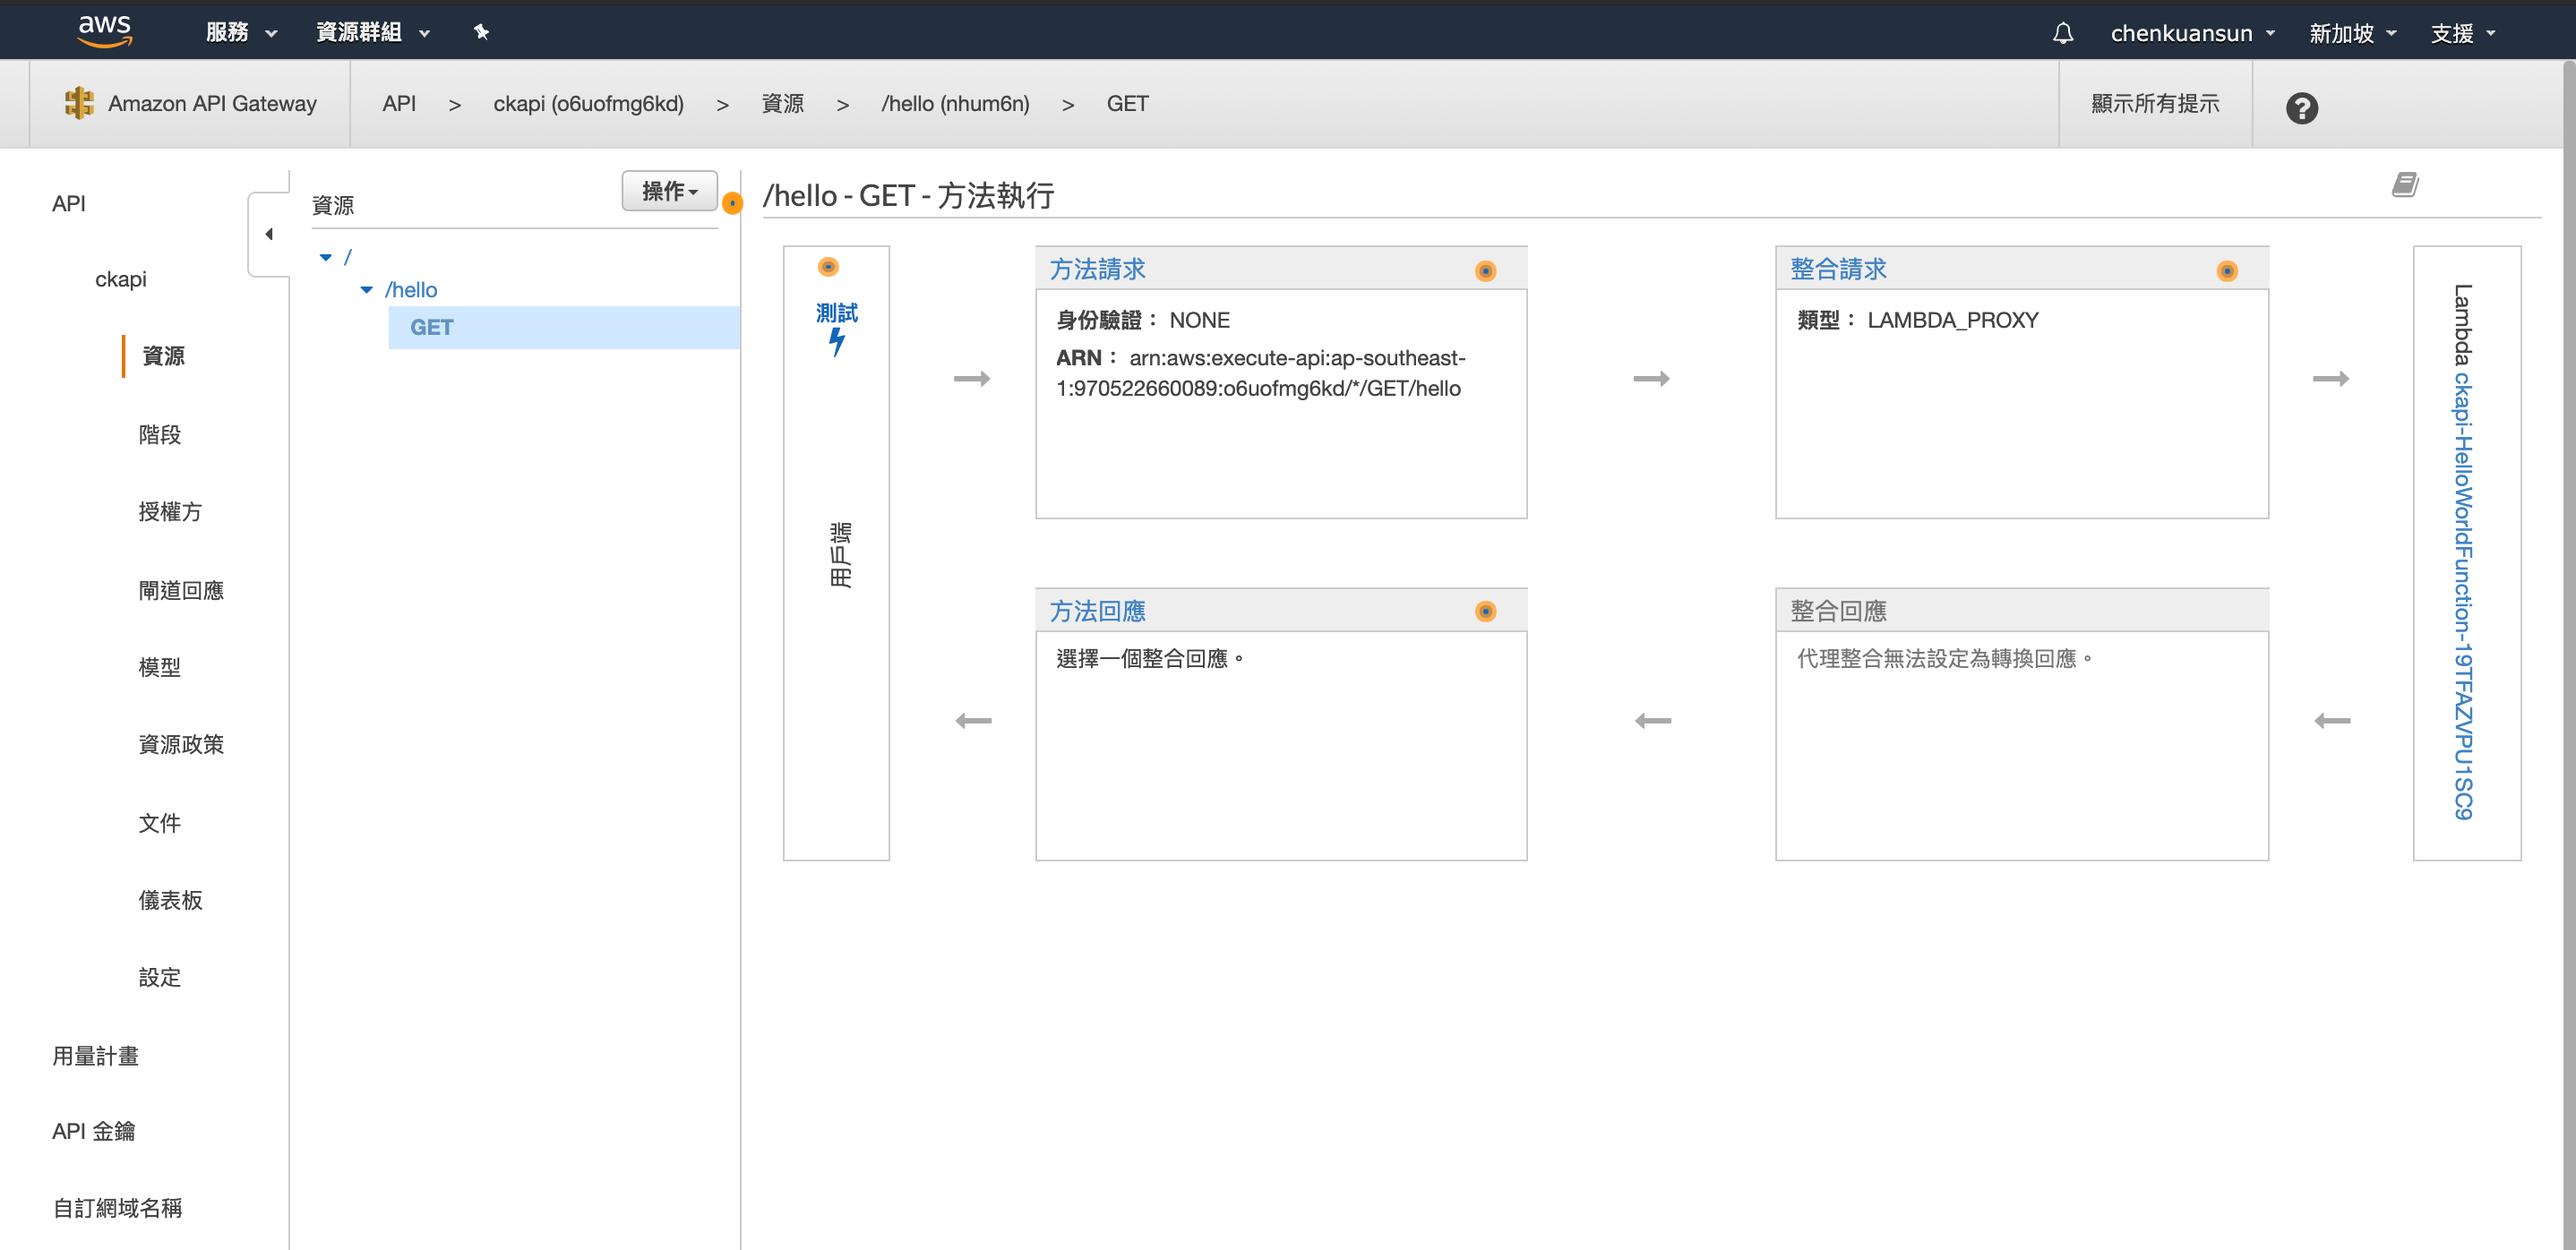Open the 服務 services dropdown
The image size is (2576, 1250).
pyautogui.click(x=241, y=32)
